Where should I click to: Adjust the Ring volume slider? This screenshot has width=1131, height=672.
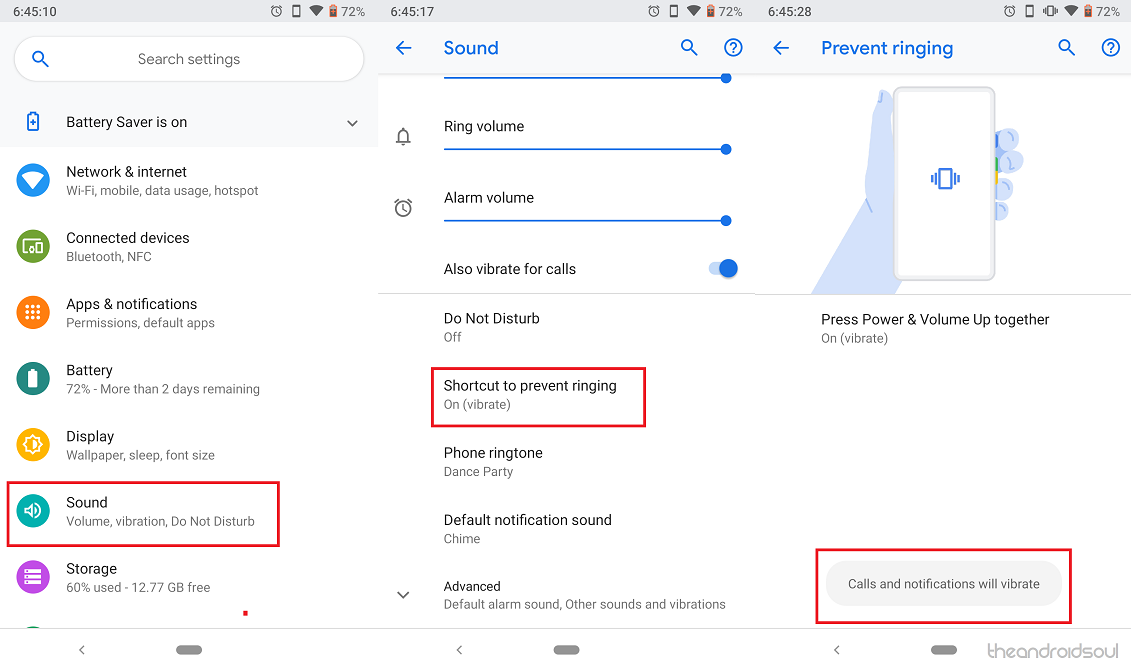point(585,149)
